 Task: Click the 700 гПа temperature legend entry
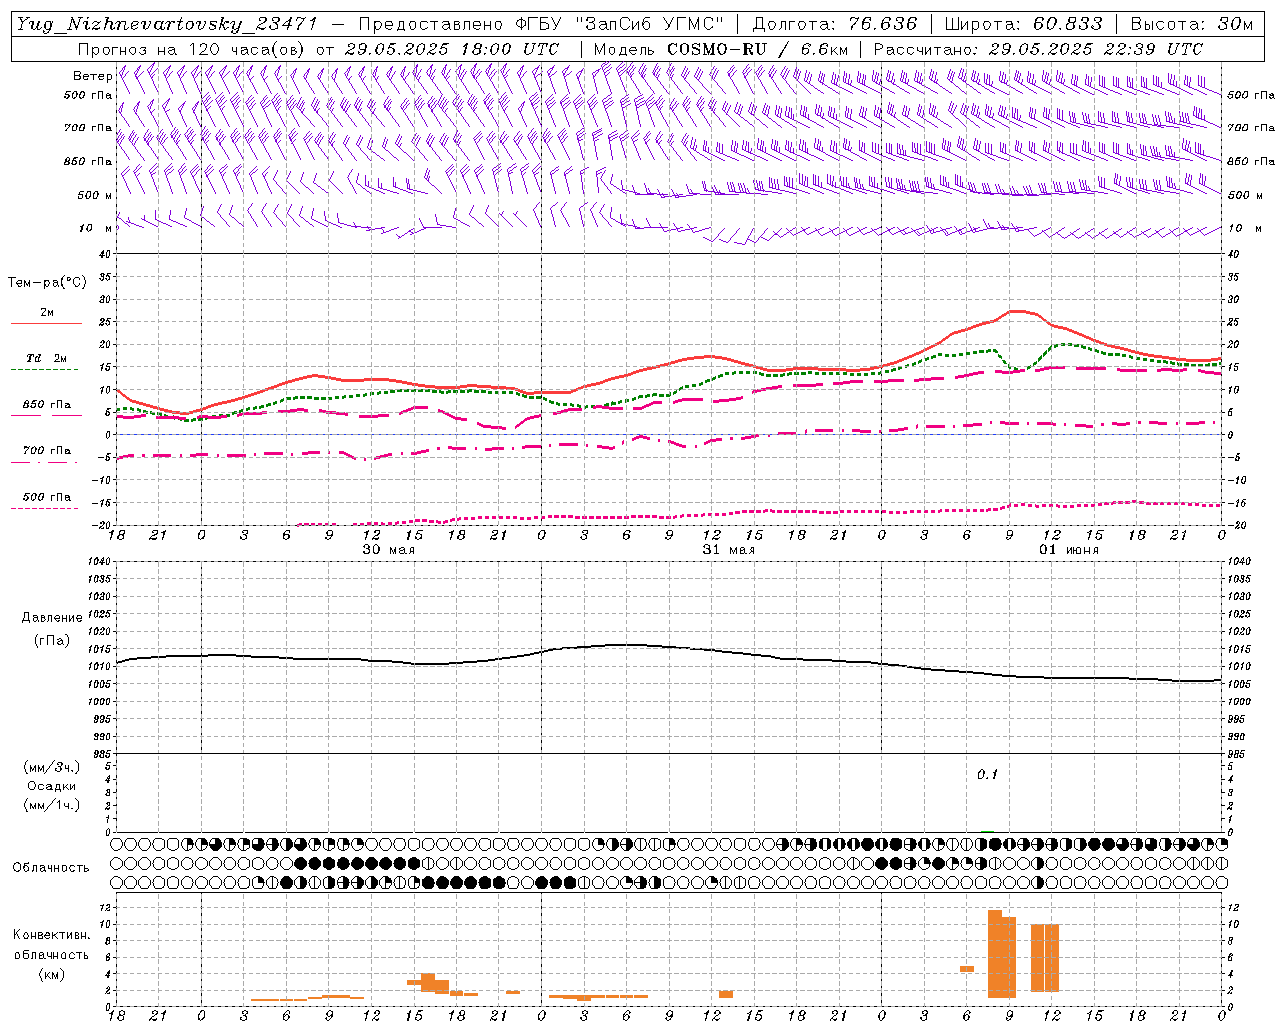(x=46, y=451)
